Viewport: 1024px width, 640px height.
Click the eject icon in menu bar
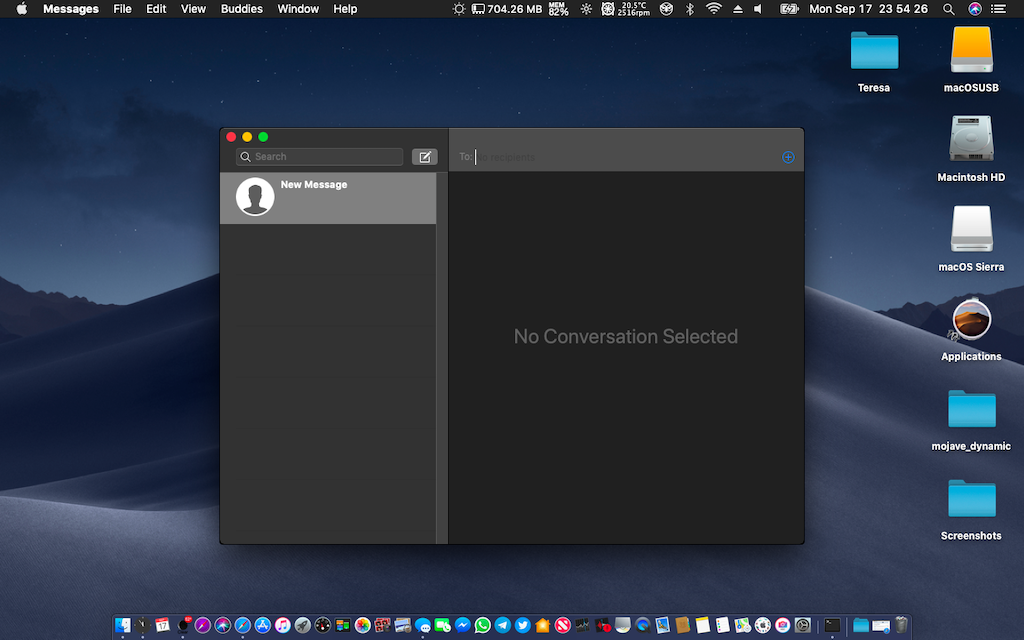(738, 8)
